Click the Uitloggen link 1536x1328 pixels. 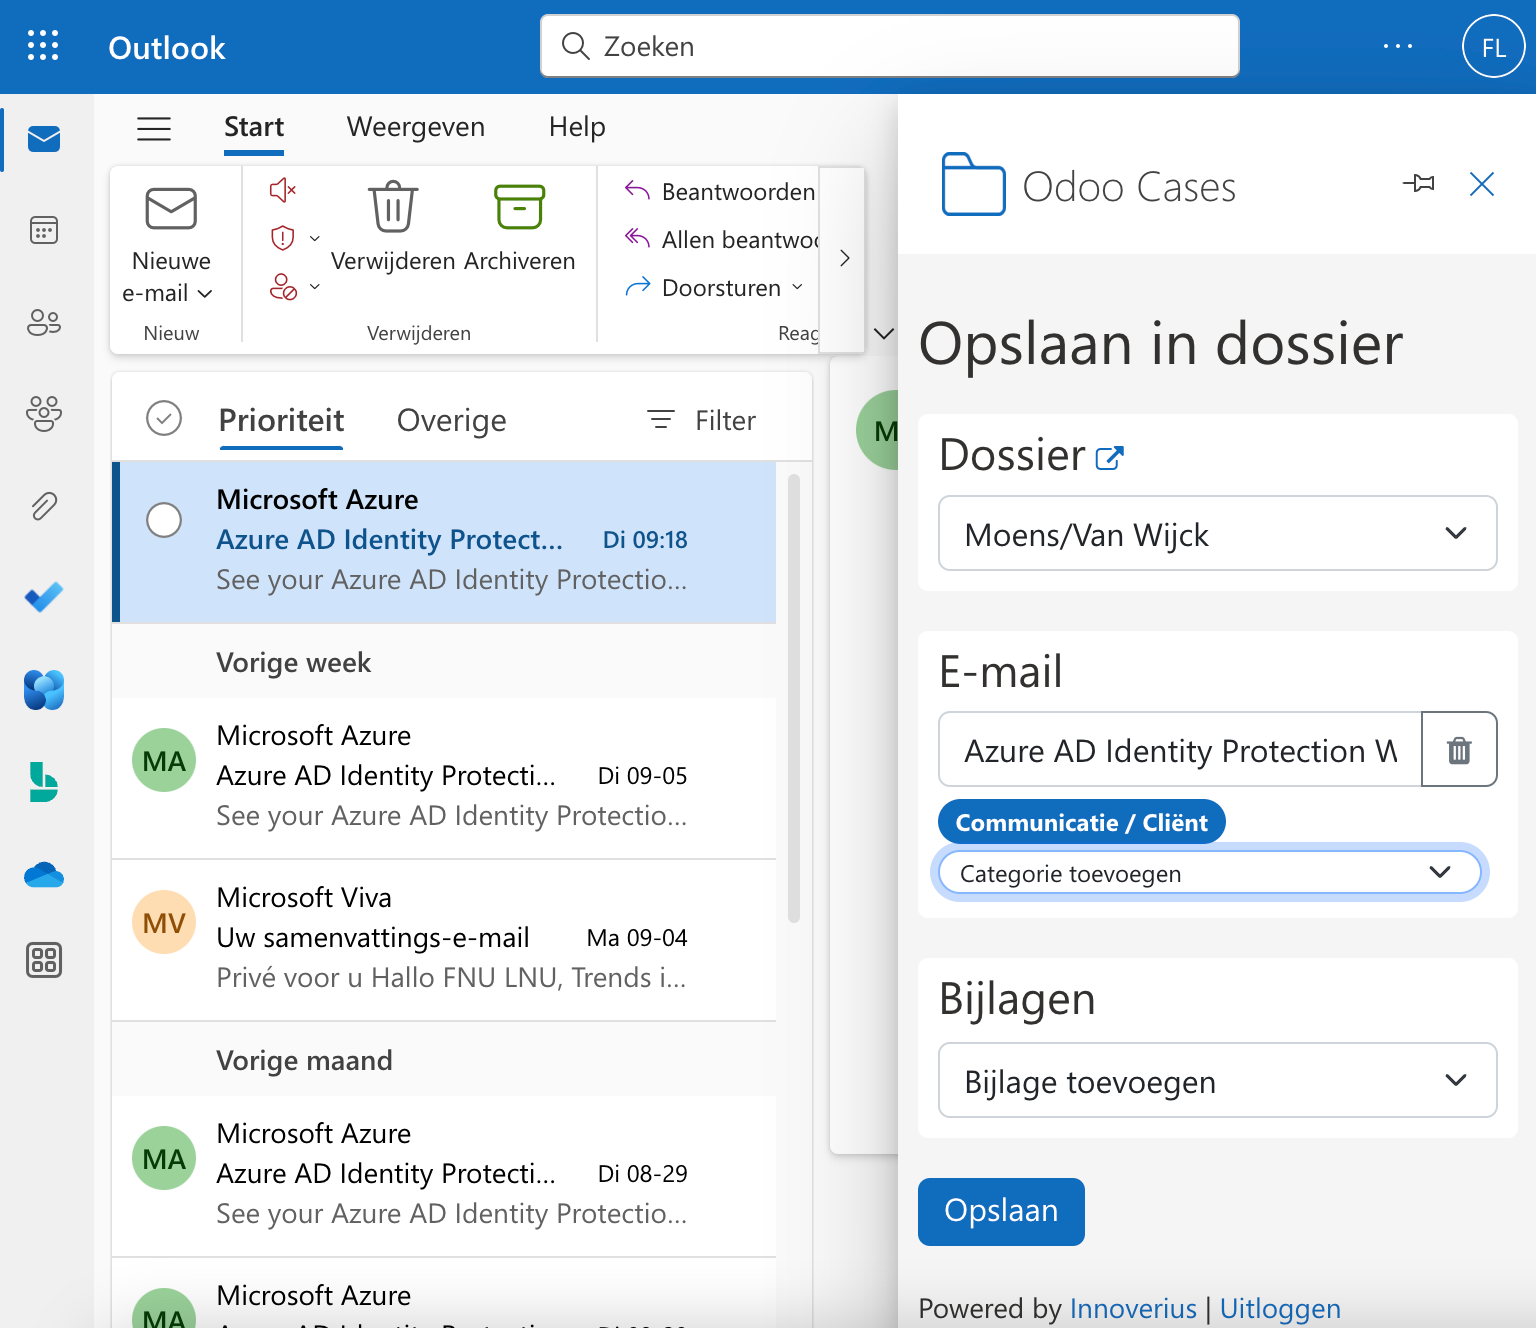[1280, 1308]
